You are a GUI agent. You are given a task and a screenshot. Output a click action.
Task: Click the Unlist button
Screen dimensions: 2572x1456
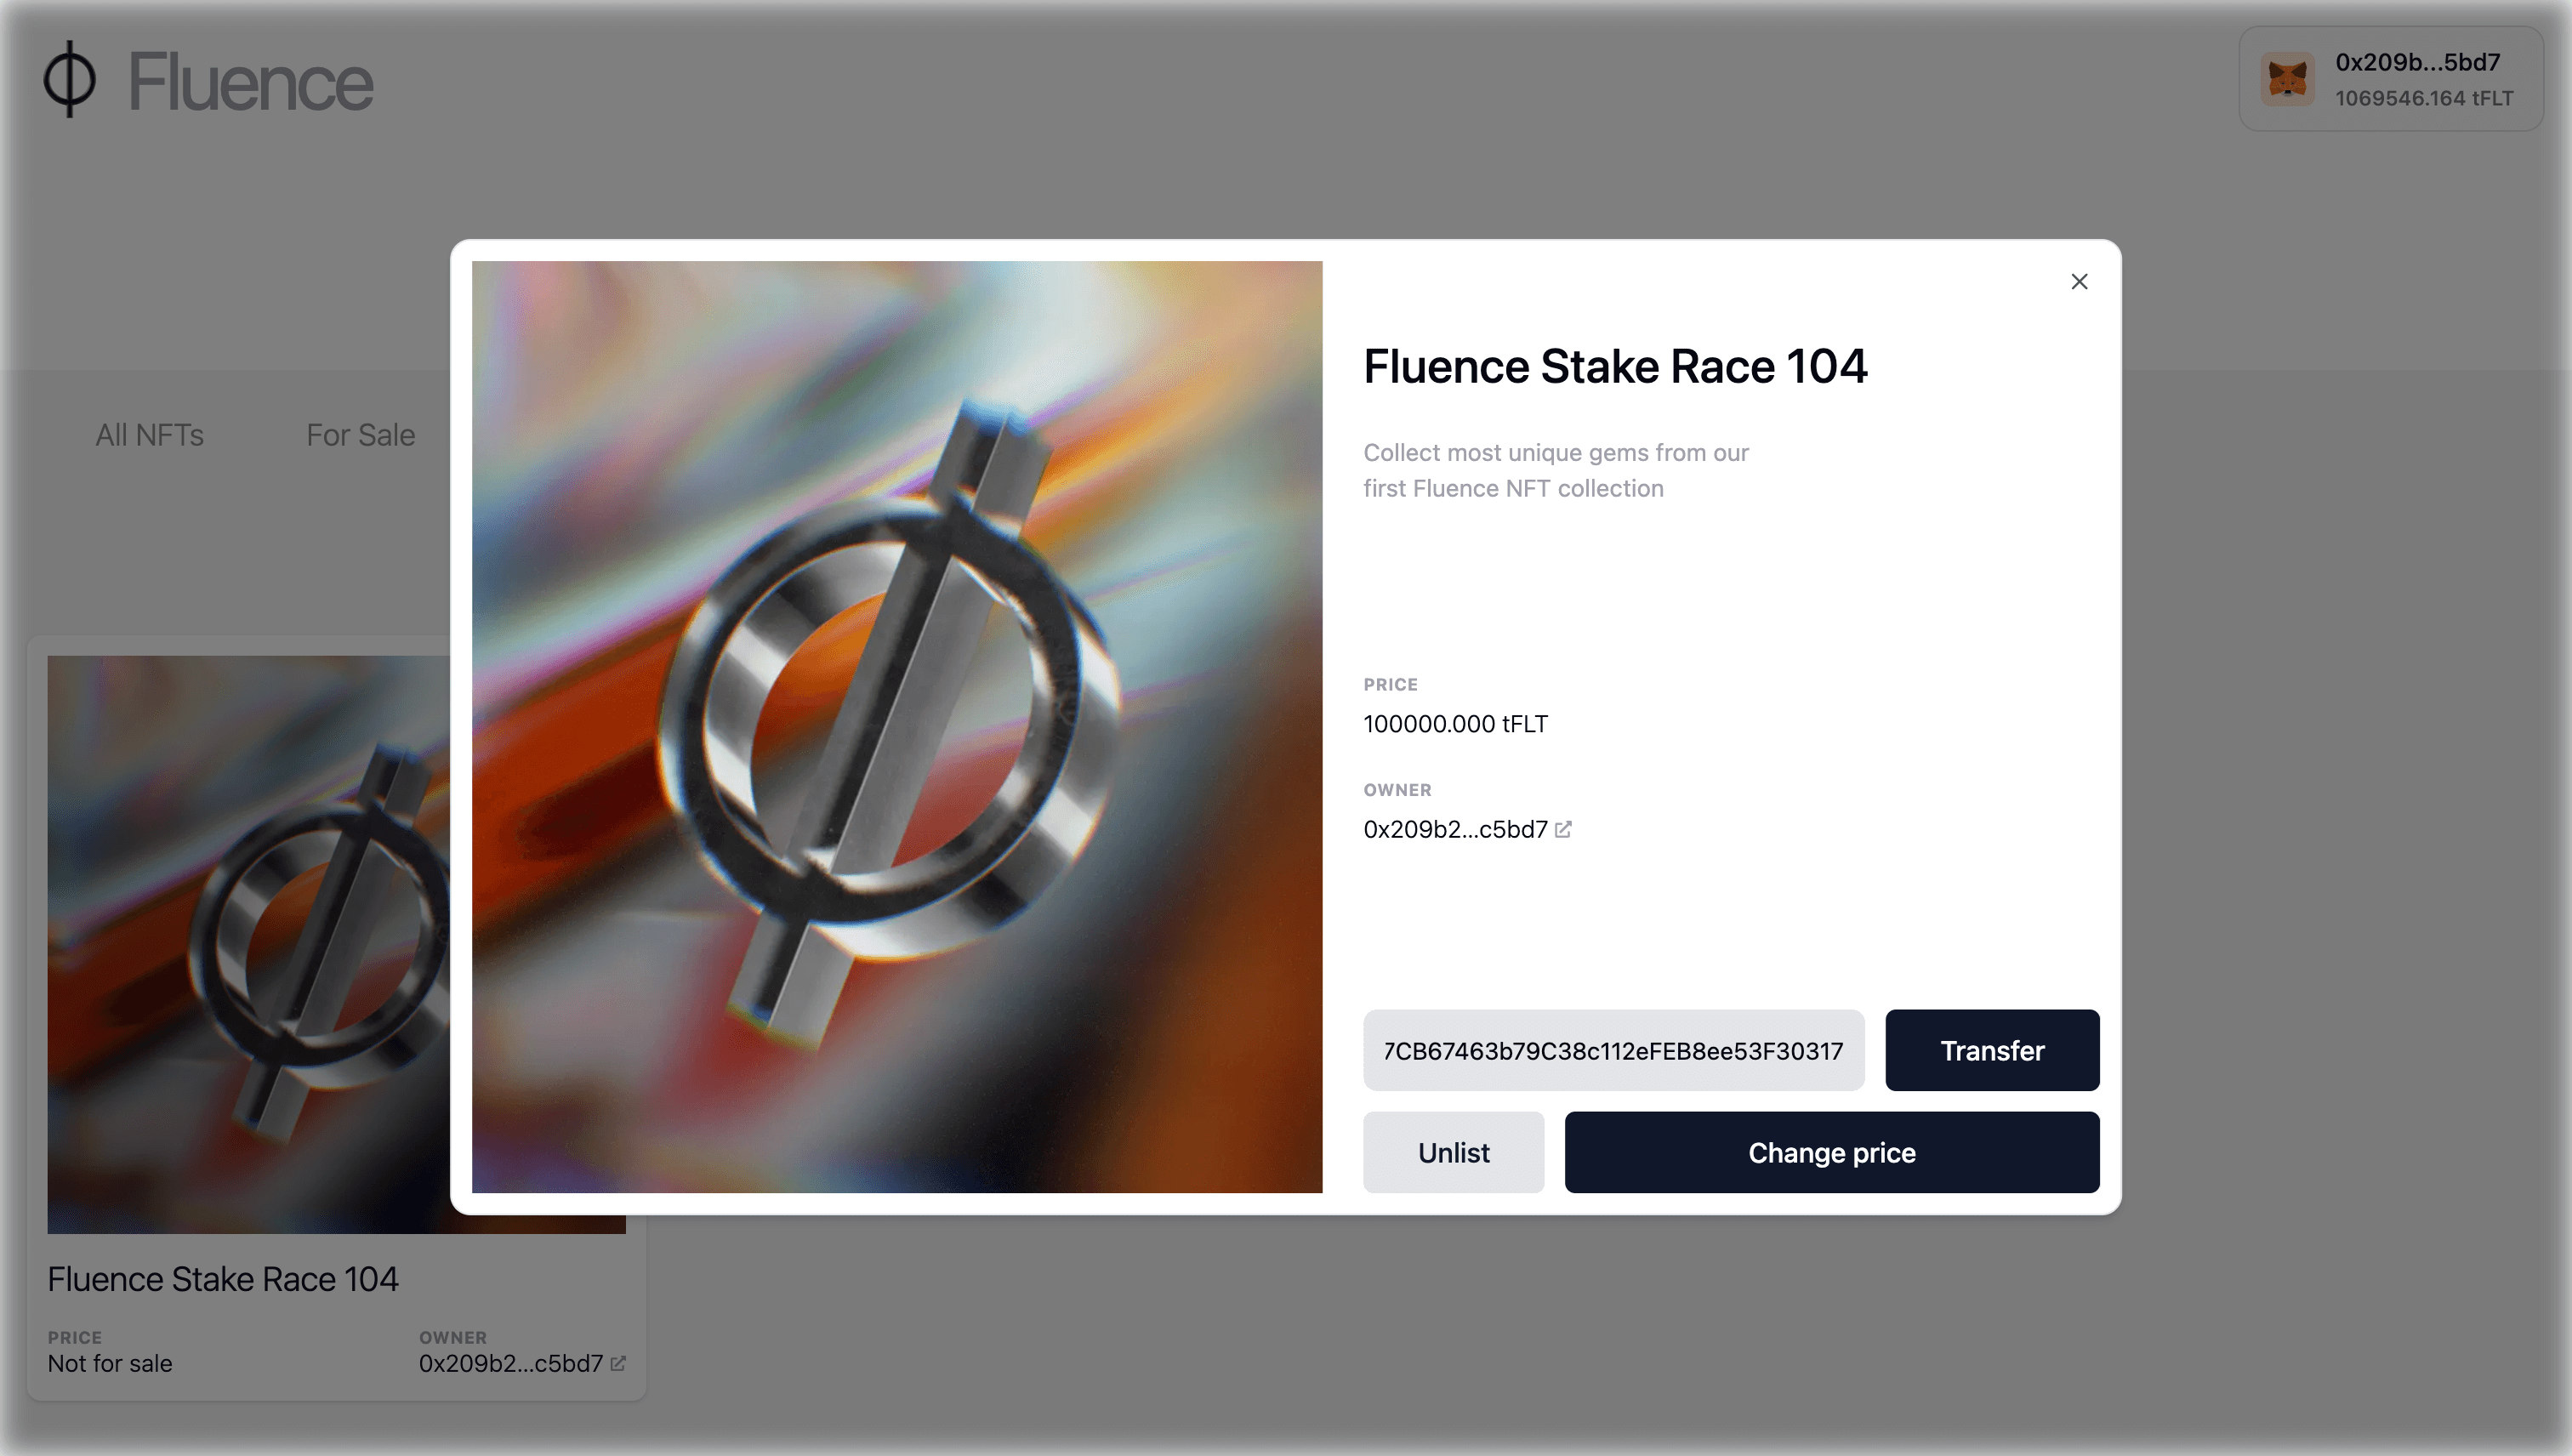coord(1453,1152)
